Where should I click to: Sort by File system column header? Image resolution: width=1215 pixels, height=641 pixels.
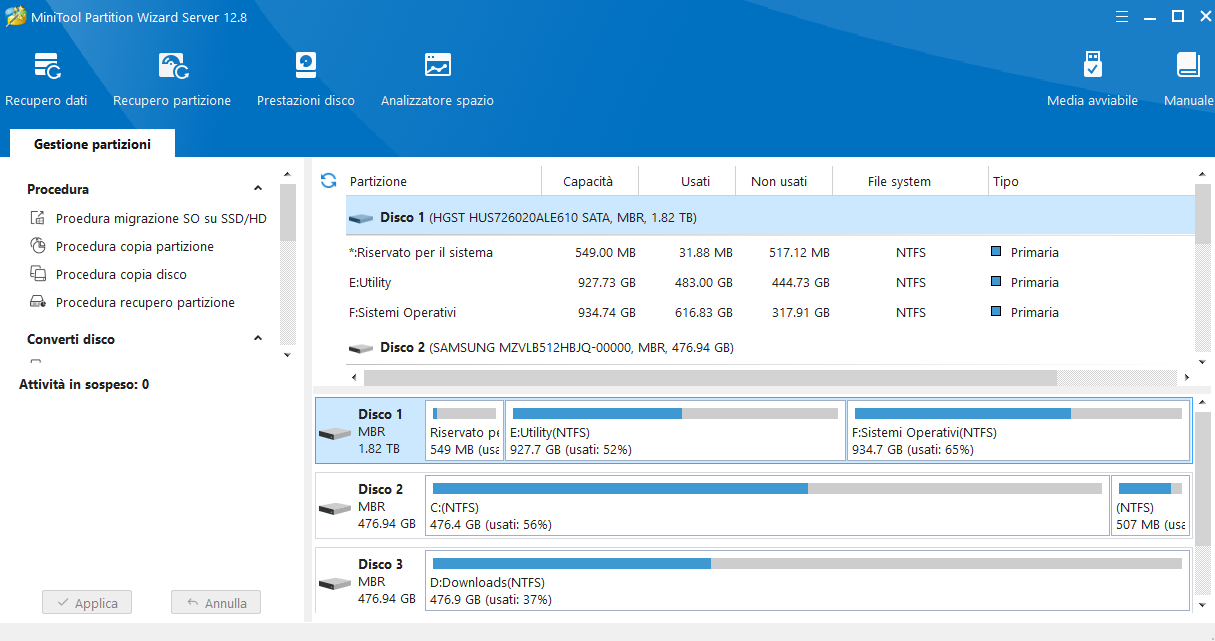899,181
